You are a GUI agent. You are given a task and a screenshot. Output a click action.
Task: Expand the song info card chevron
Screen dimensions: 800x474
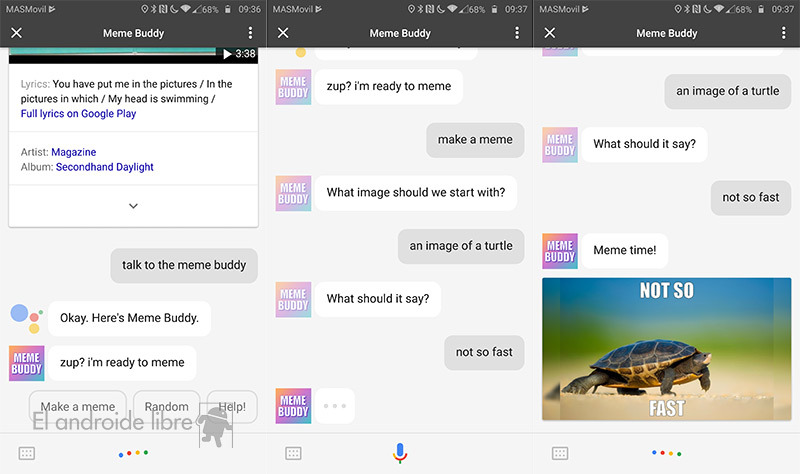click(x=133, y=206)
